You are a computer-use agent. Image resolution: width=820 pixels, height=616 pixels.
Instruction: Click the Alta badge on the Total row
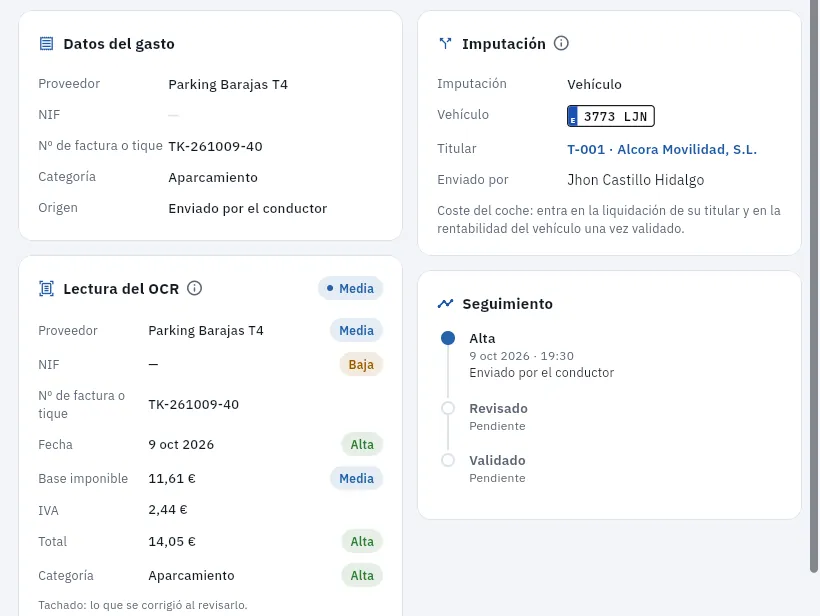pos(362,541)
